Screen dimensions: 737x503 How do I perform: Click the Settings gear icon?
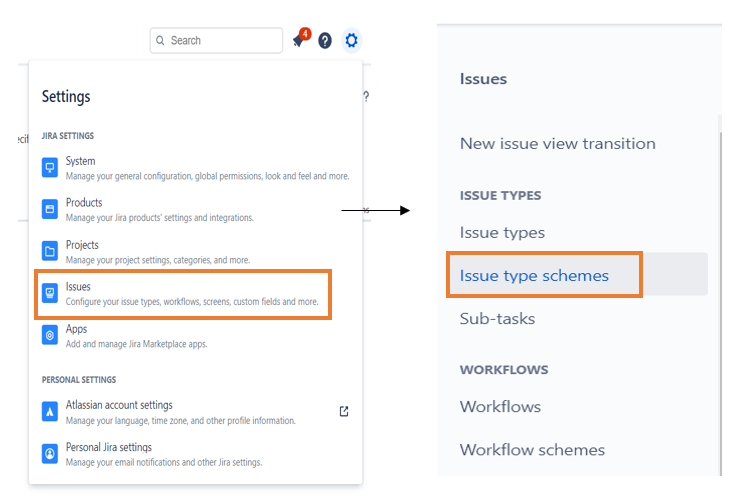(x=351, y=40)
